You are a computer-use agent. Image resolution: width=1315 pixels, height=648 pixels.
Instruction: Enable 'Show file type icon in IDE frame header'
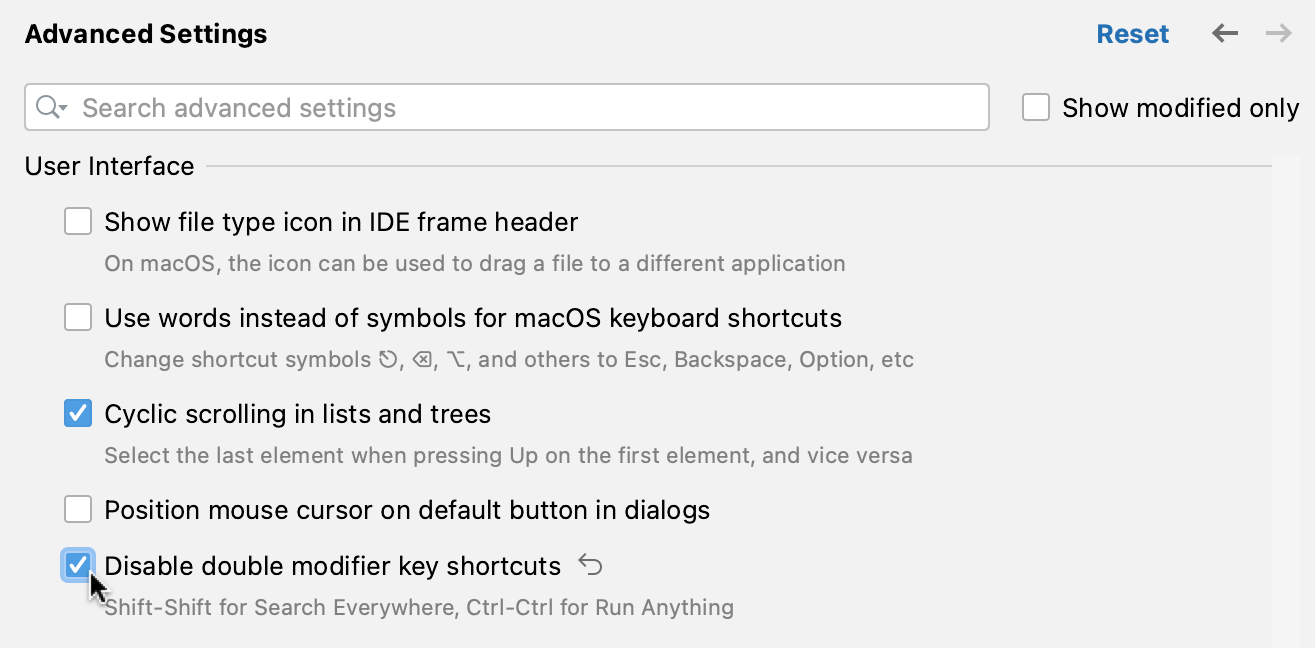click(78, 221)
